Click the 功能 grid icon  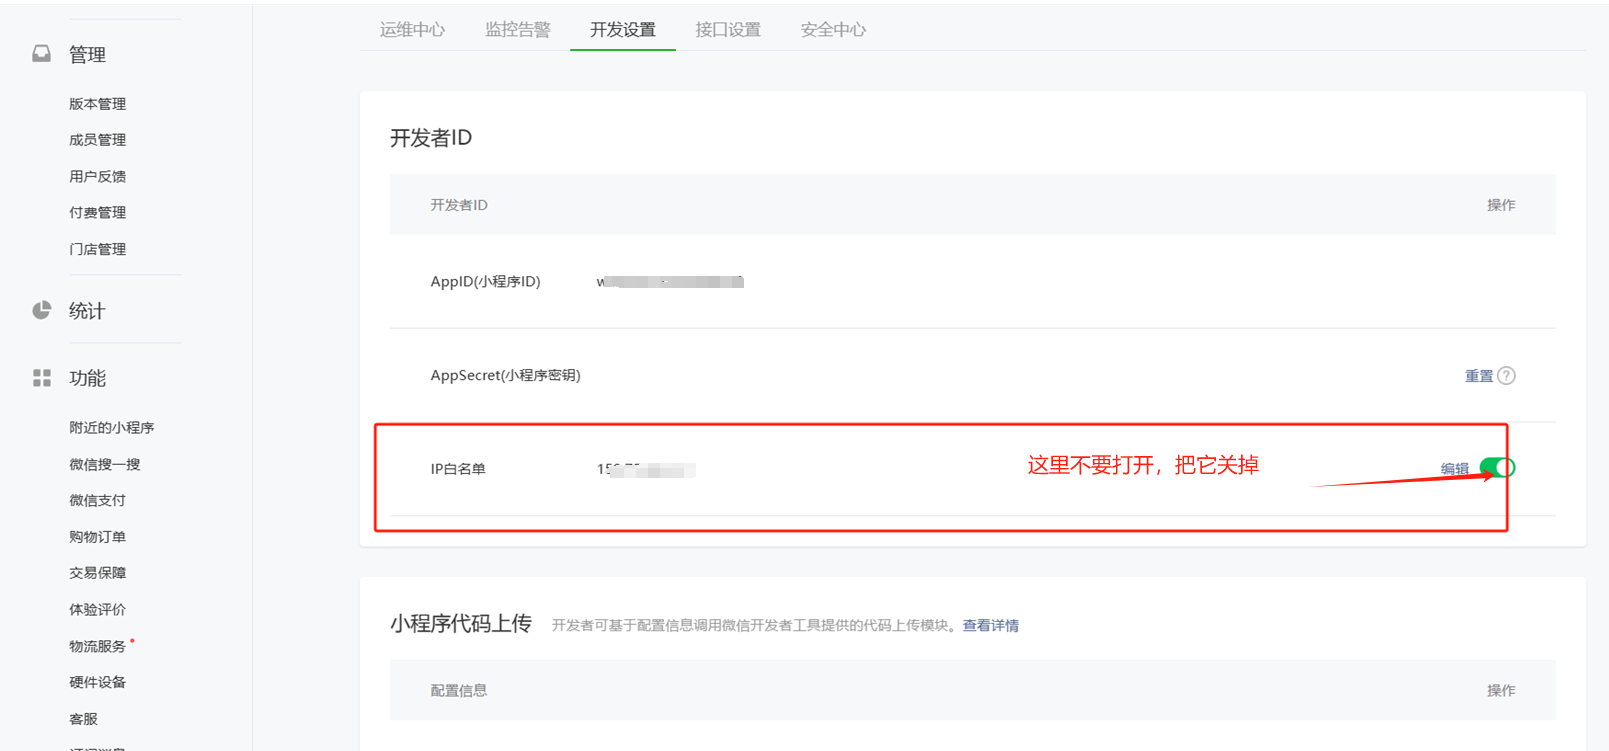click(41, 378)
